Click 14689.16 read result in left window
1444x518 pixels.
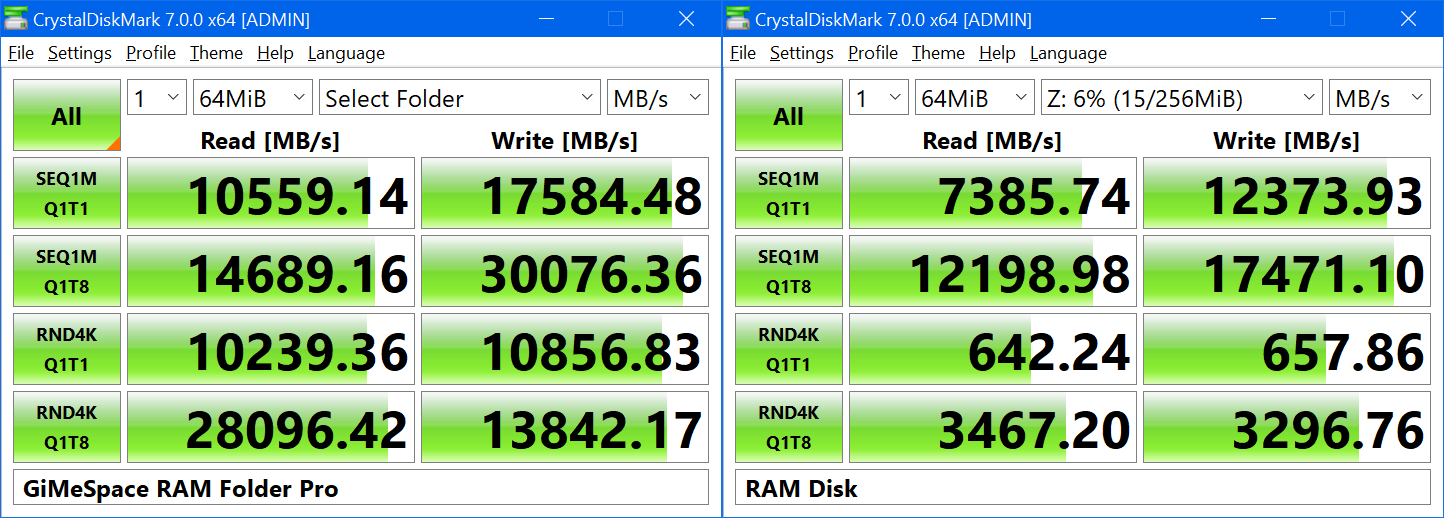pos(271,271)
